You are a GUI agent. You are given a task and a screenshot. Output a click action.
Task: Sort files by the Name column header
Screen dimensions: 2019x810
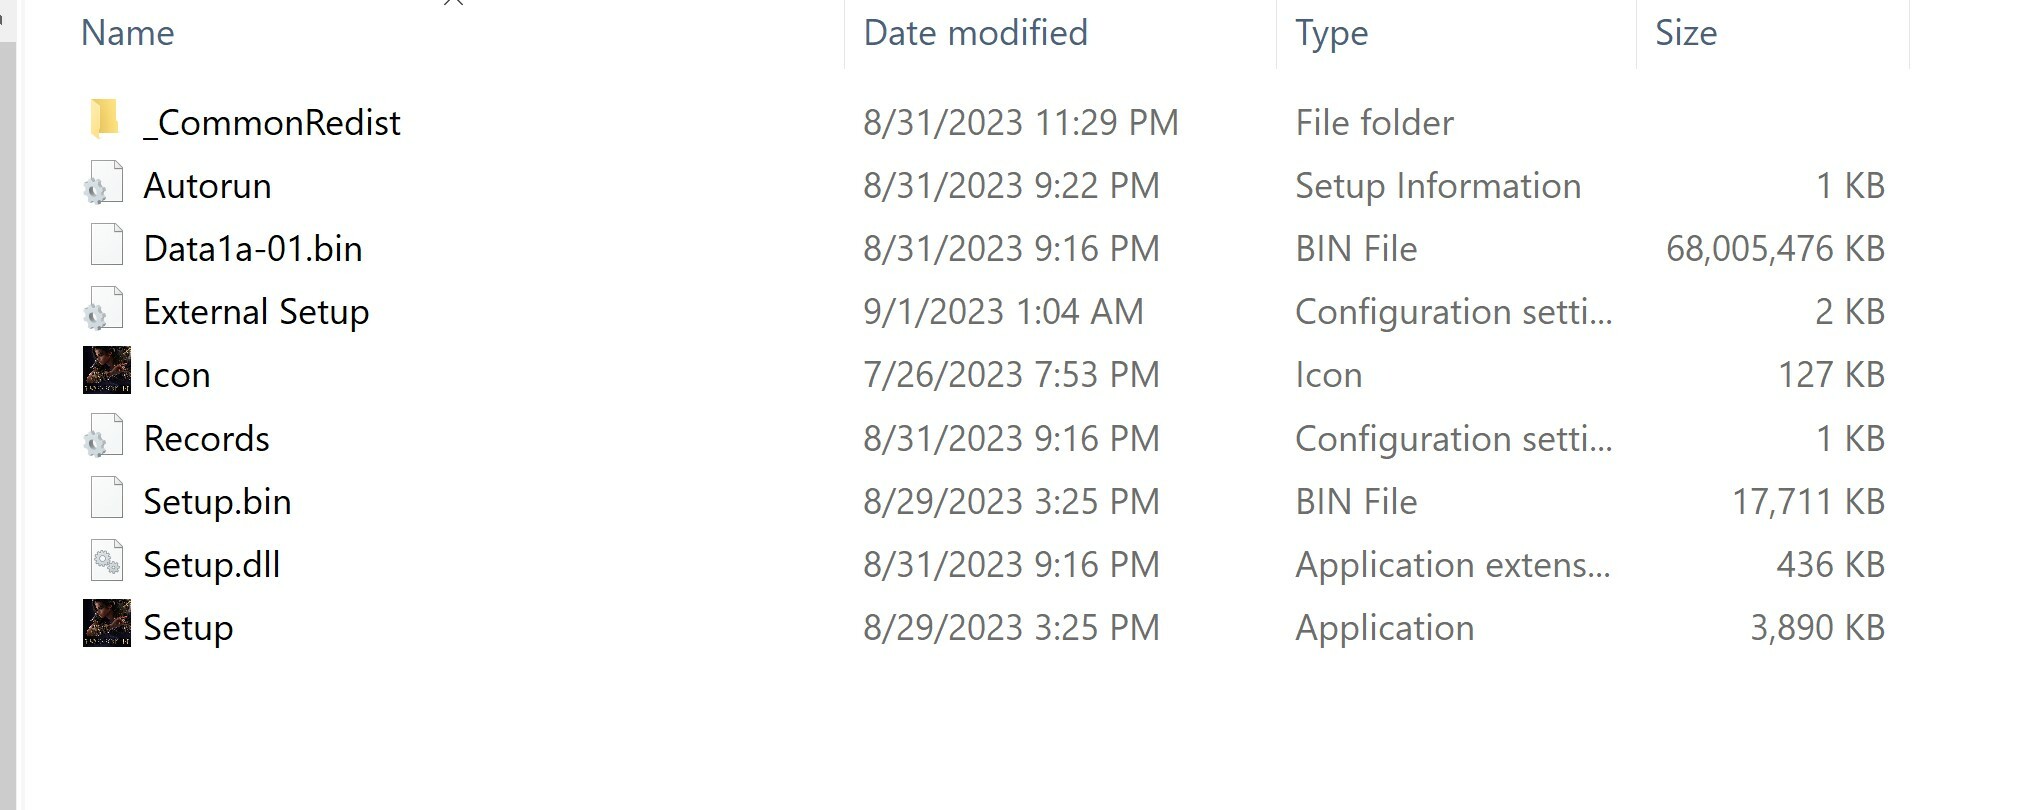(127, 33)
